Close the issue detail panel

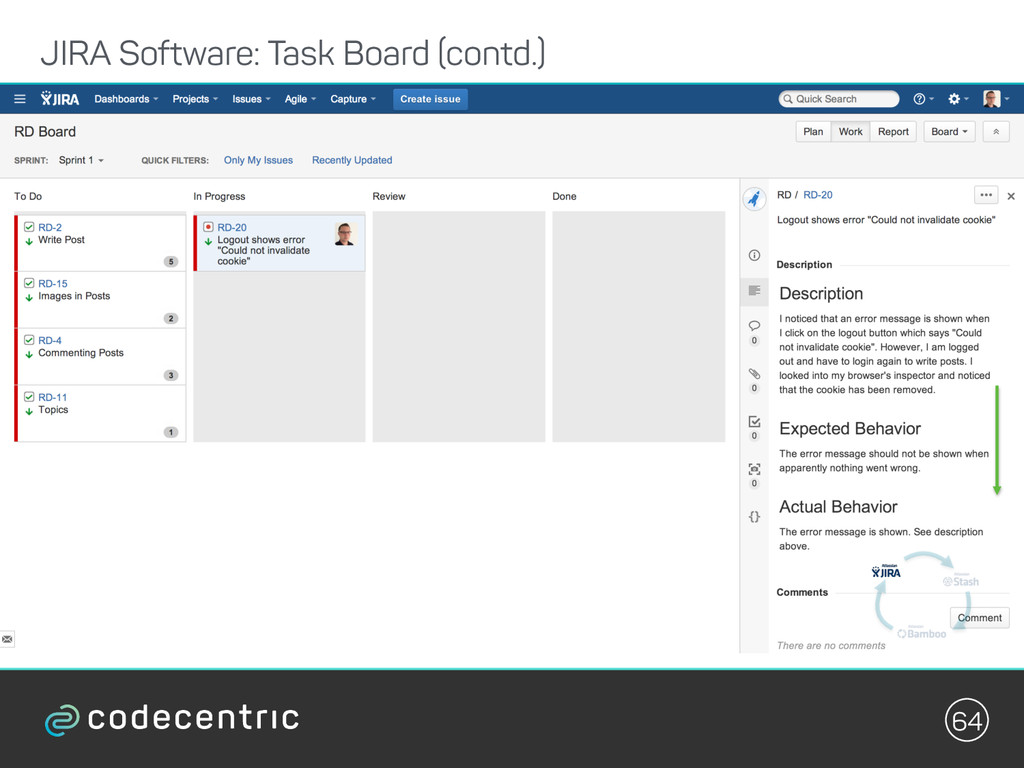pyautogui.click(x=1011, y=196)
